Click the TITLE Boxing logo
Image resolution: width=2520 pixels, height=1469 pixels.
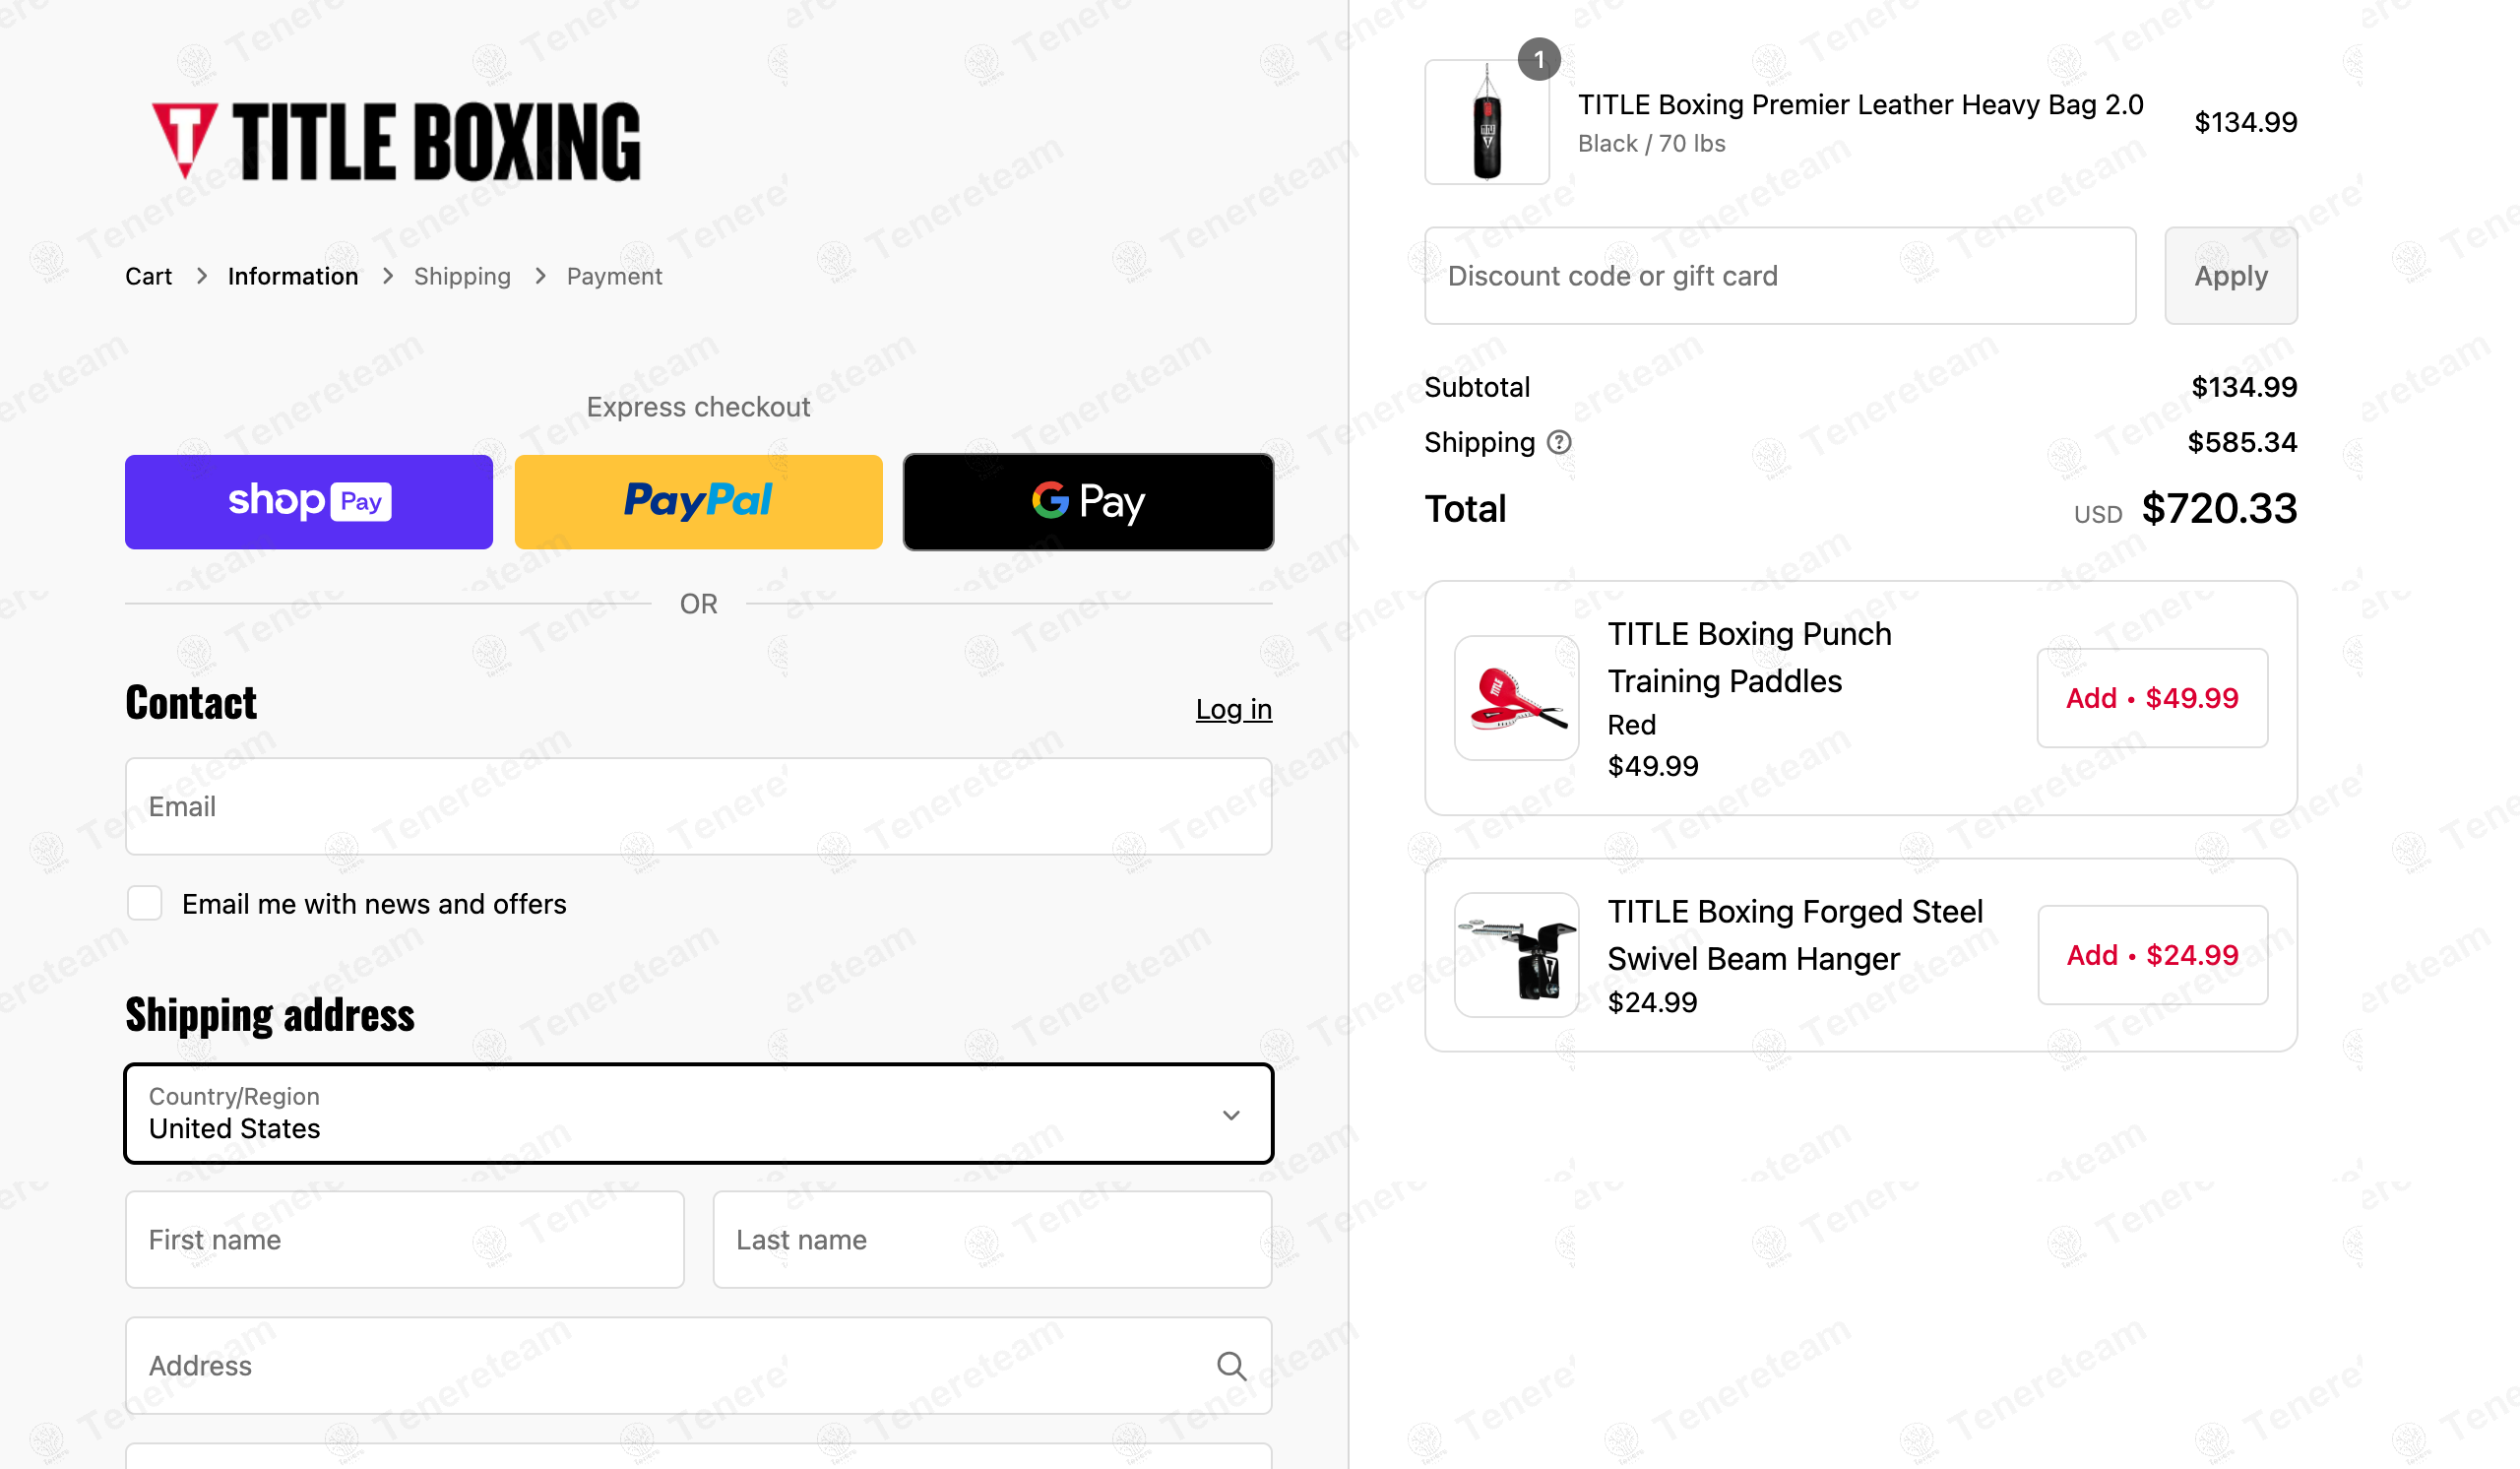point(396,141)
